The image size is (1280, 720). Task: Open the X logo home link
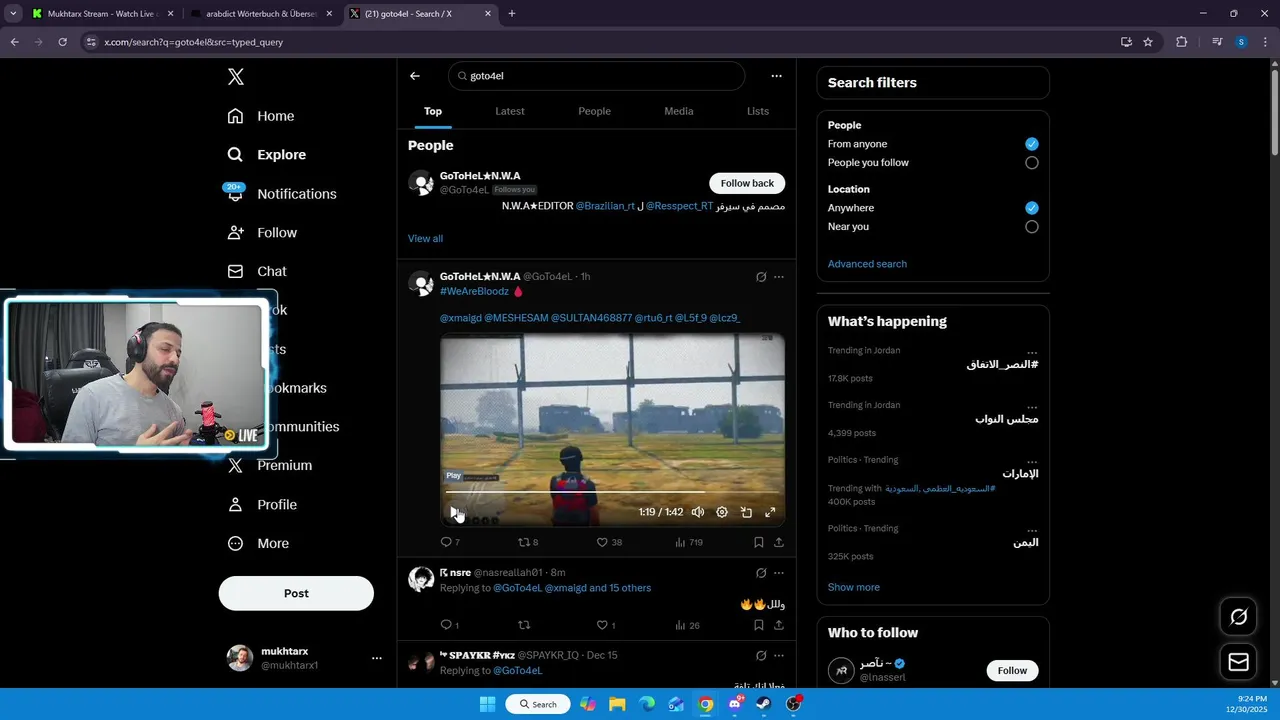pyautogui.click(x=236, y=77)
